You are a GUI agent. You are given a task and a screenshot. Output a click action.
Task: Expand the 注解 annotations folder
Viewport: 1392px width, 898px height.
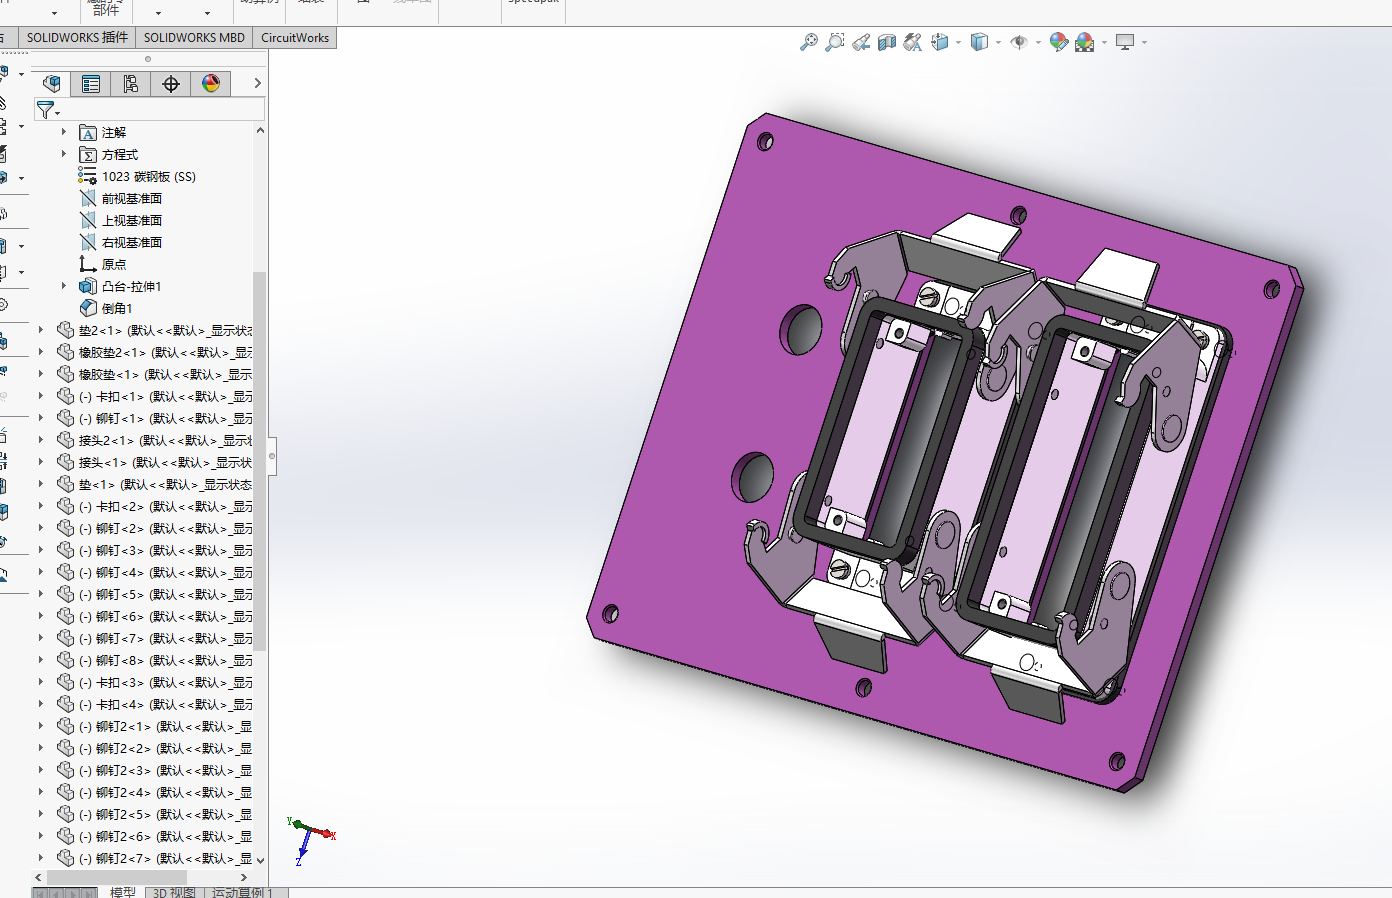64,132
